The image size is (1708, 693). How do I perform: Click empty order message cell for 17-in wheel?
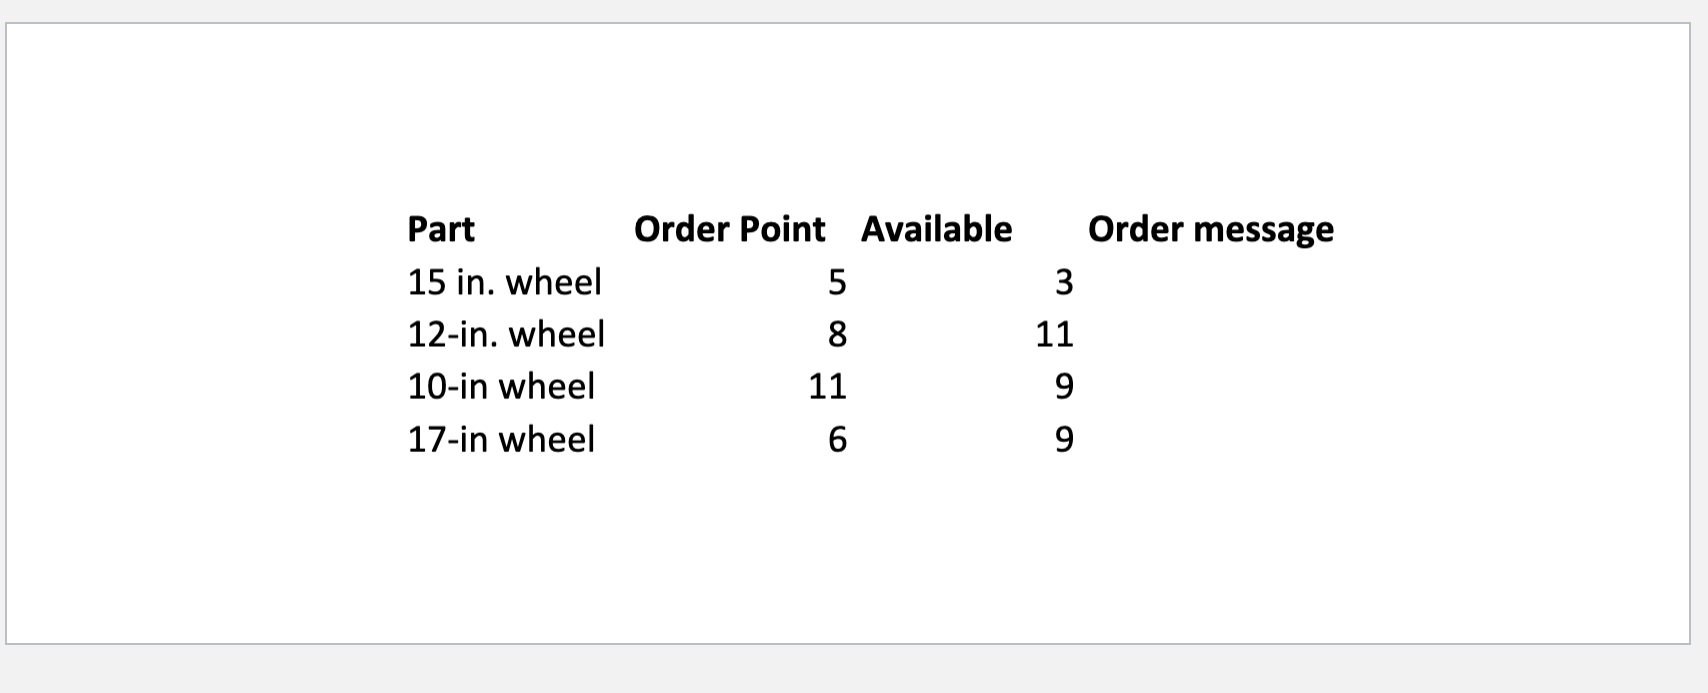1210,440
